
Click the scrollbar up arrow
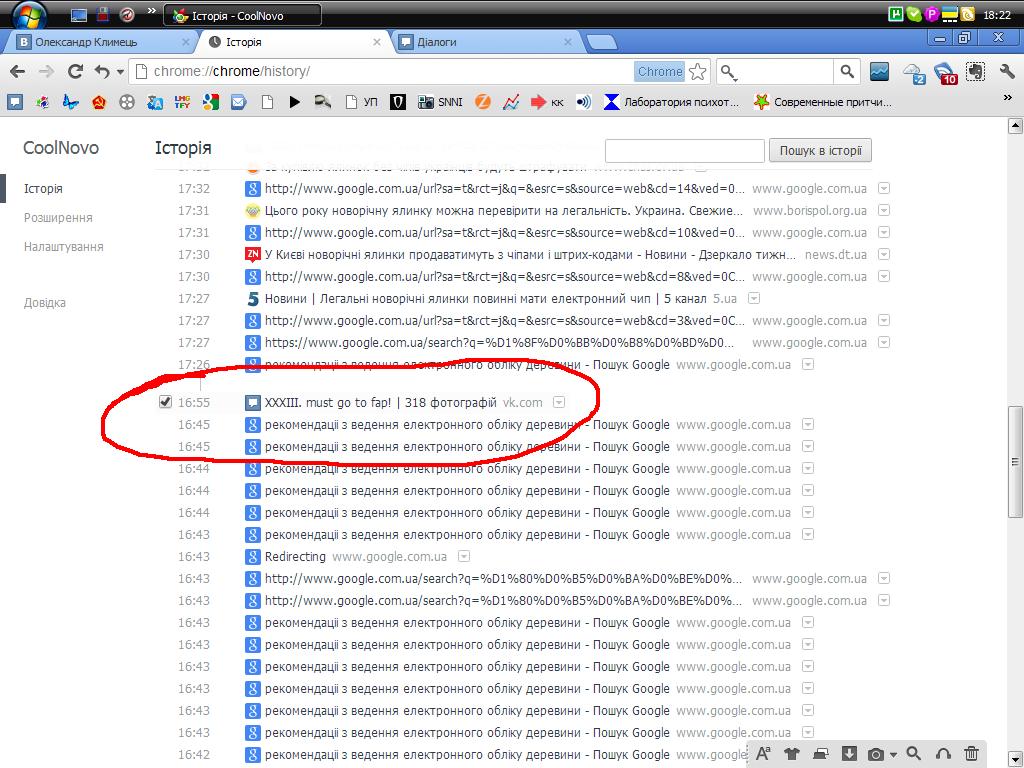click(x=1015, y=125)
